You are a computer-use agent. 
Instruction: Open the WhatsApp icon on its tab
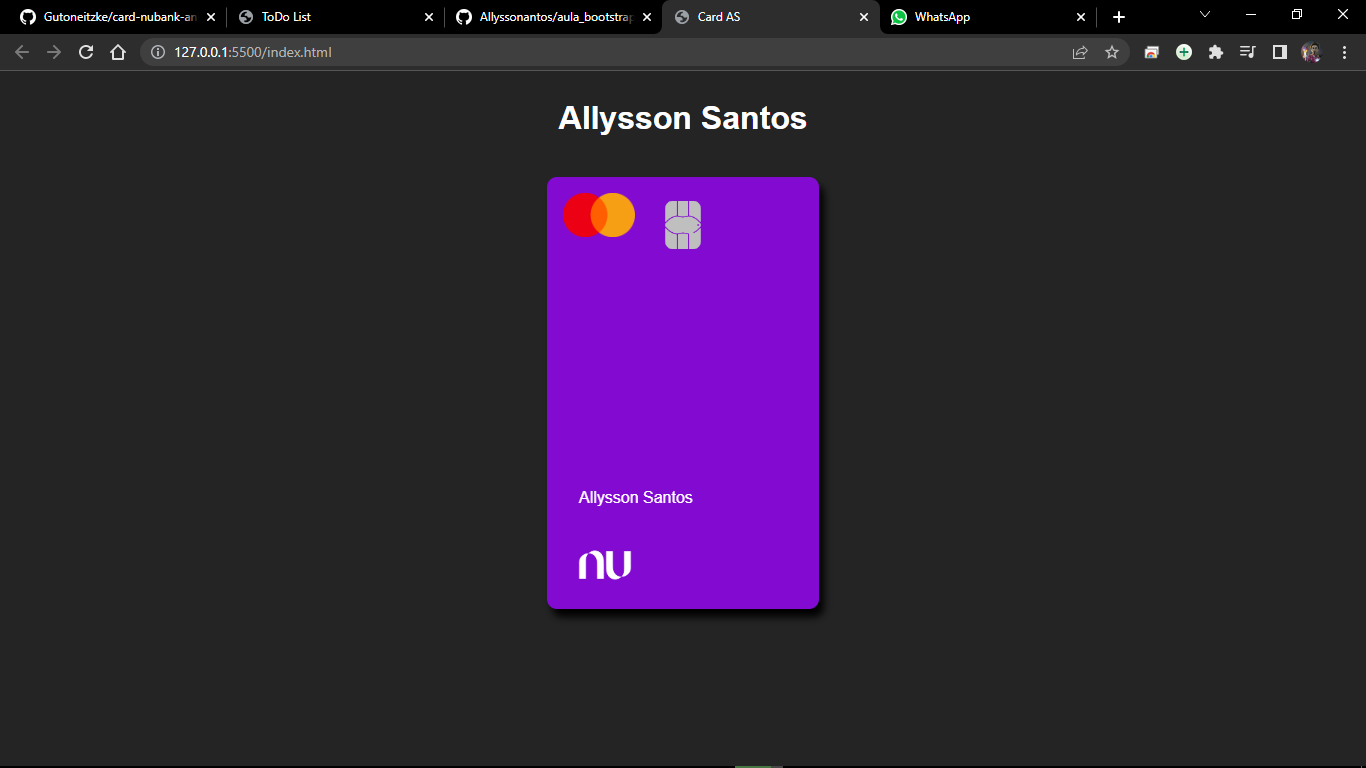pos(899,17)
